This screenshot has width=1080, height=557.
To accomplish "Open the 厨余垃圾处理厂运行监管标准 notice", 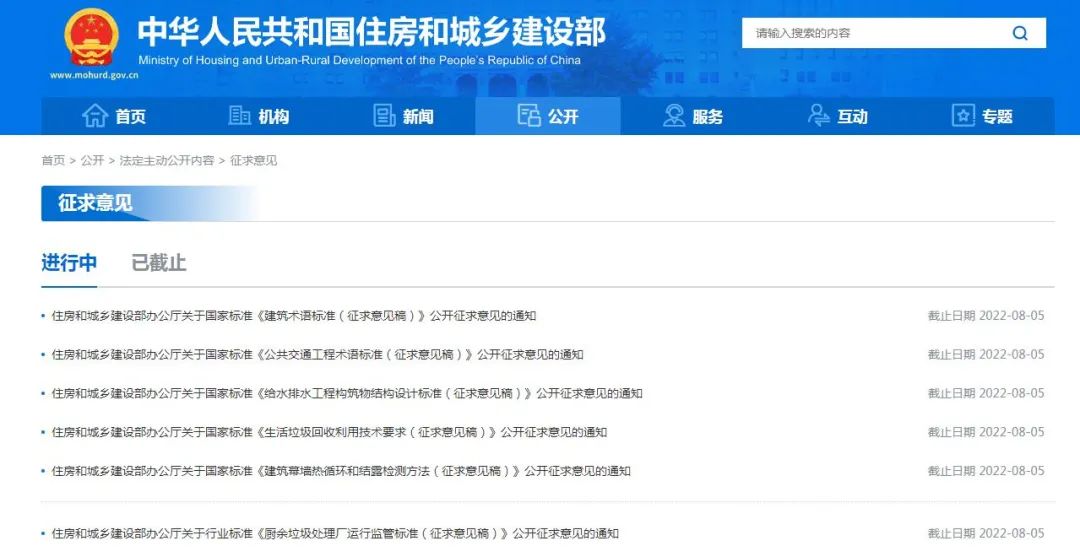I will pos(335,534).
